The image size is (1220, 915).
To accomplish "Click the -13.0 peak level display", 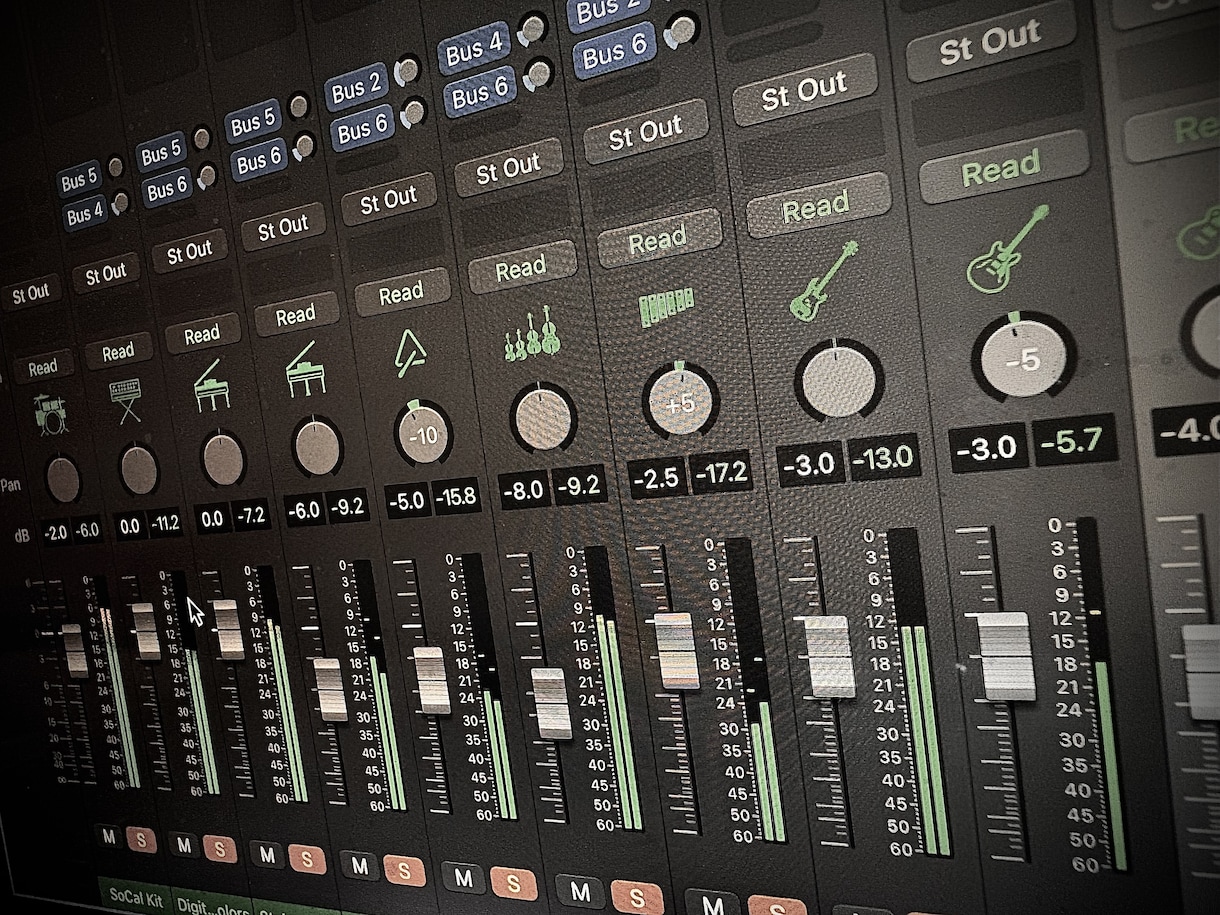I will point(882,459).
